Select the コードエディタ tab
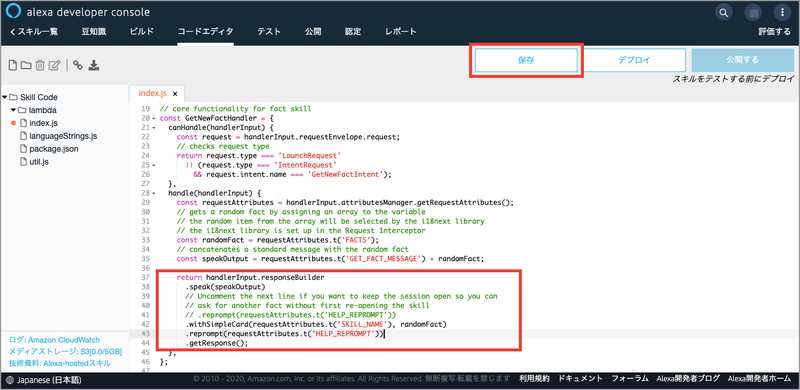The width and height of the screenshot is (800, 390). point(206,32)
